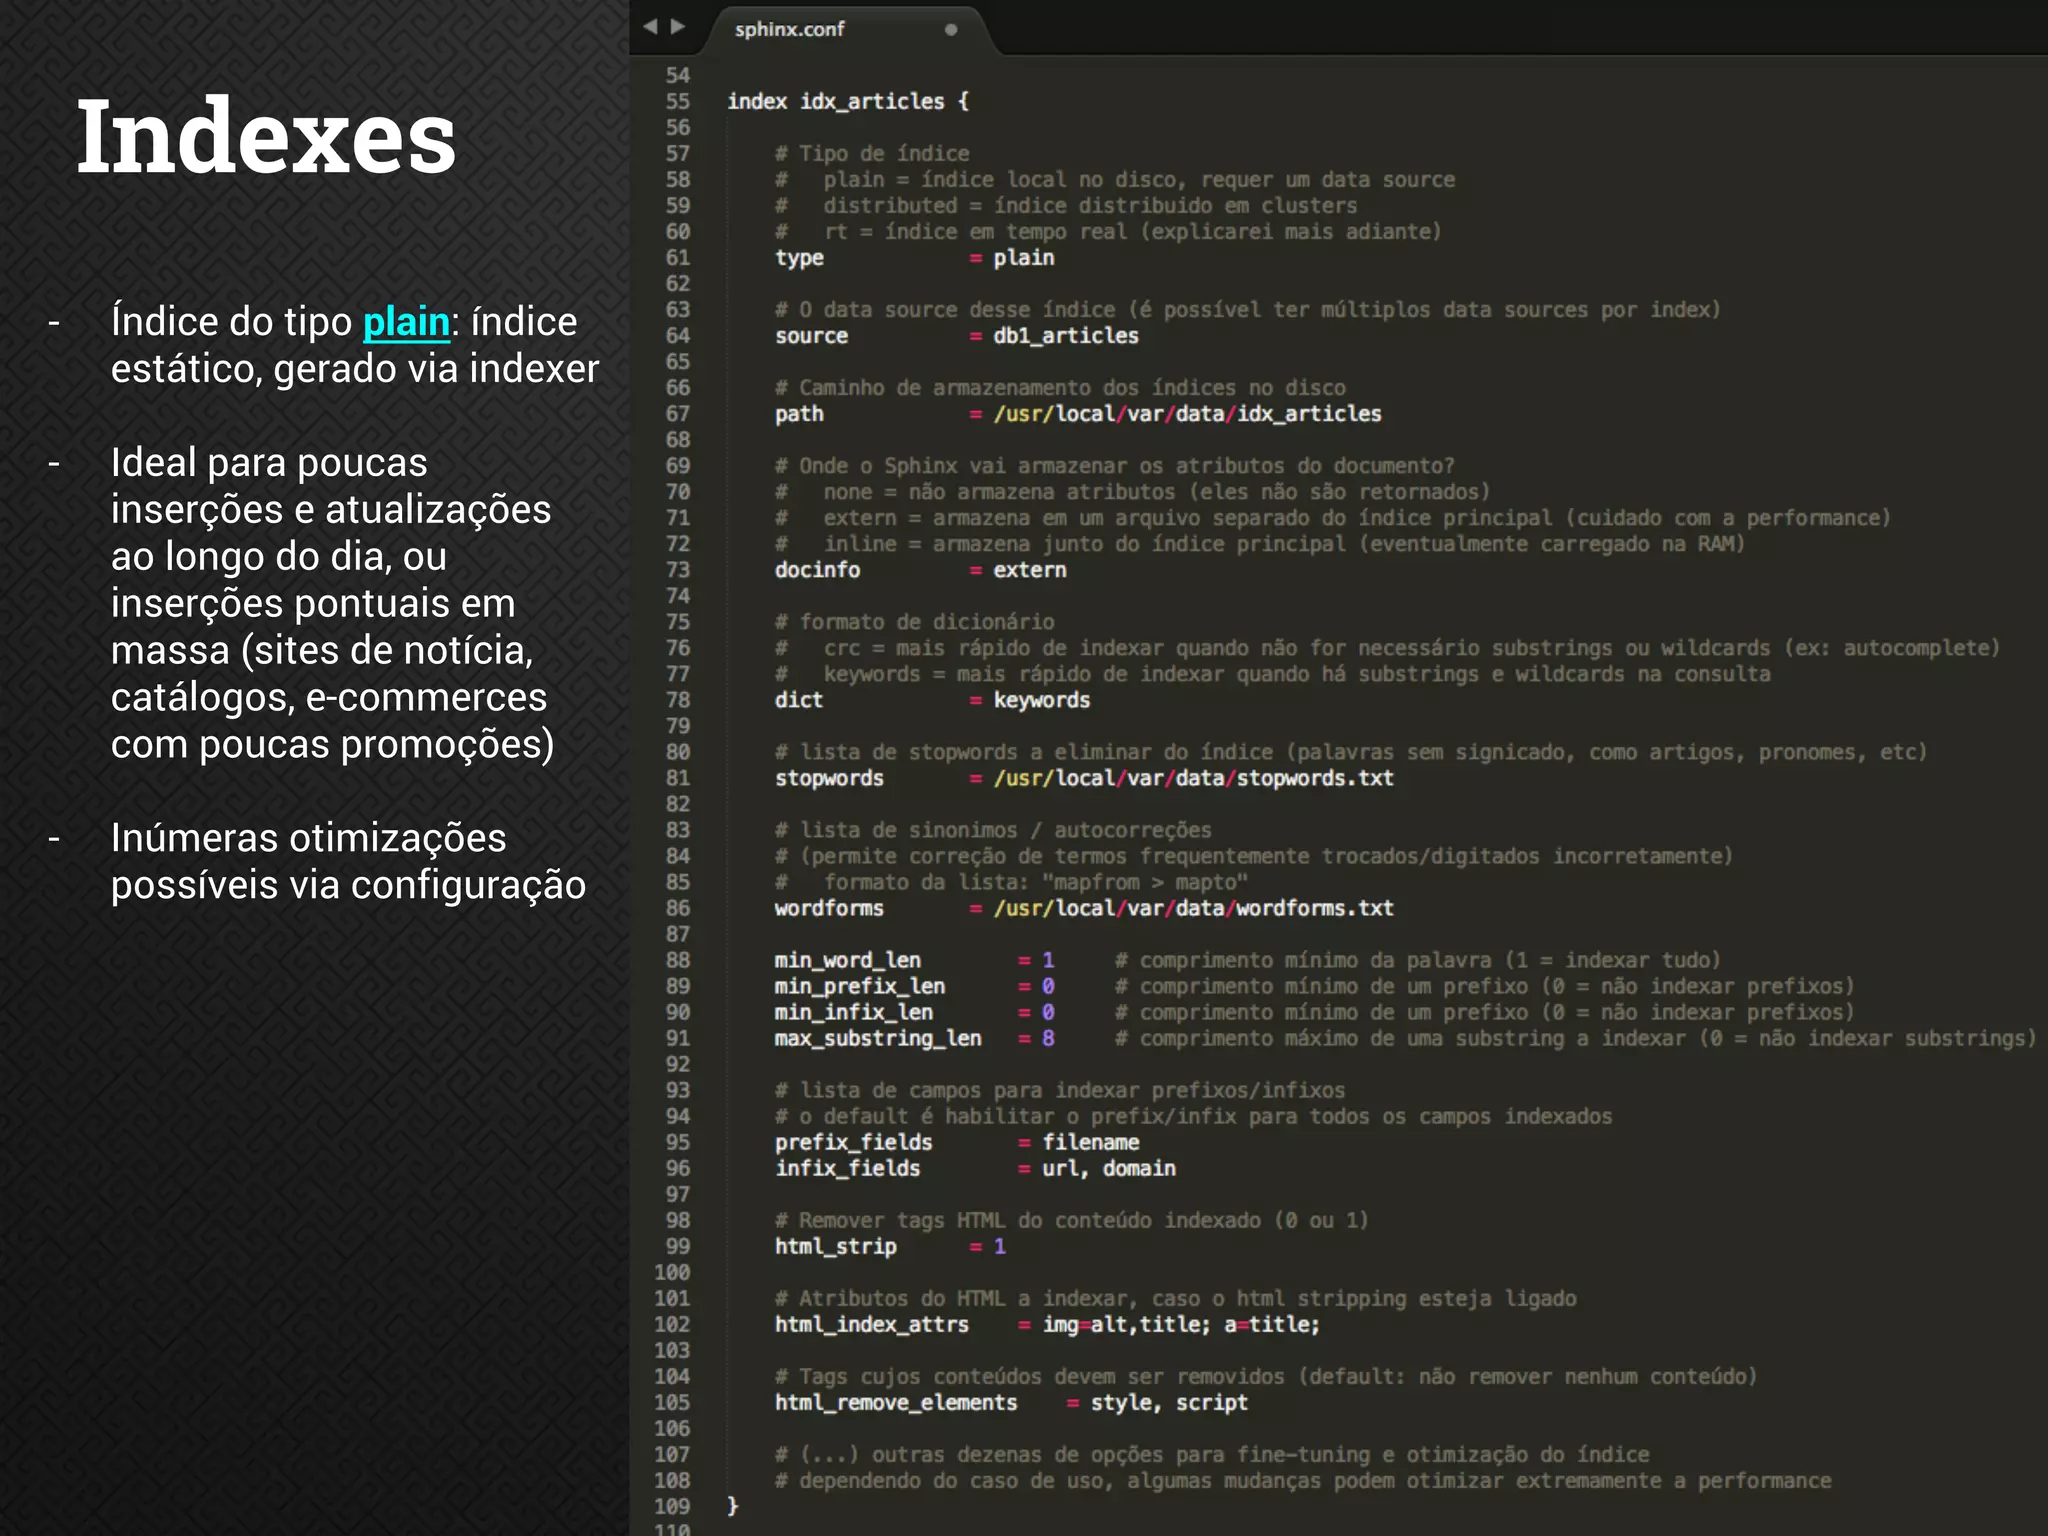Click the dict keywords value

[x=1041, y=700]
